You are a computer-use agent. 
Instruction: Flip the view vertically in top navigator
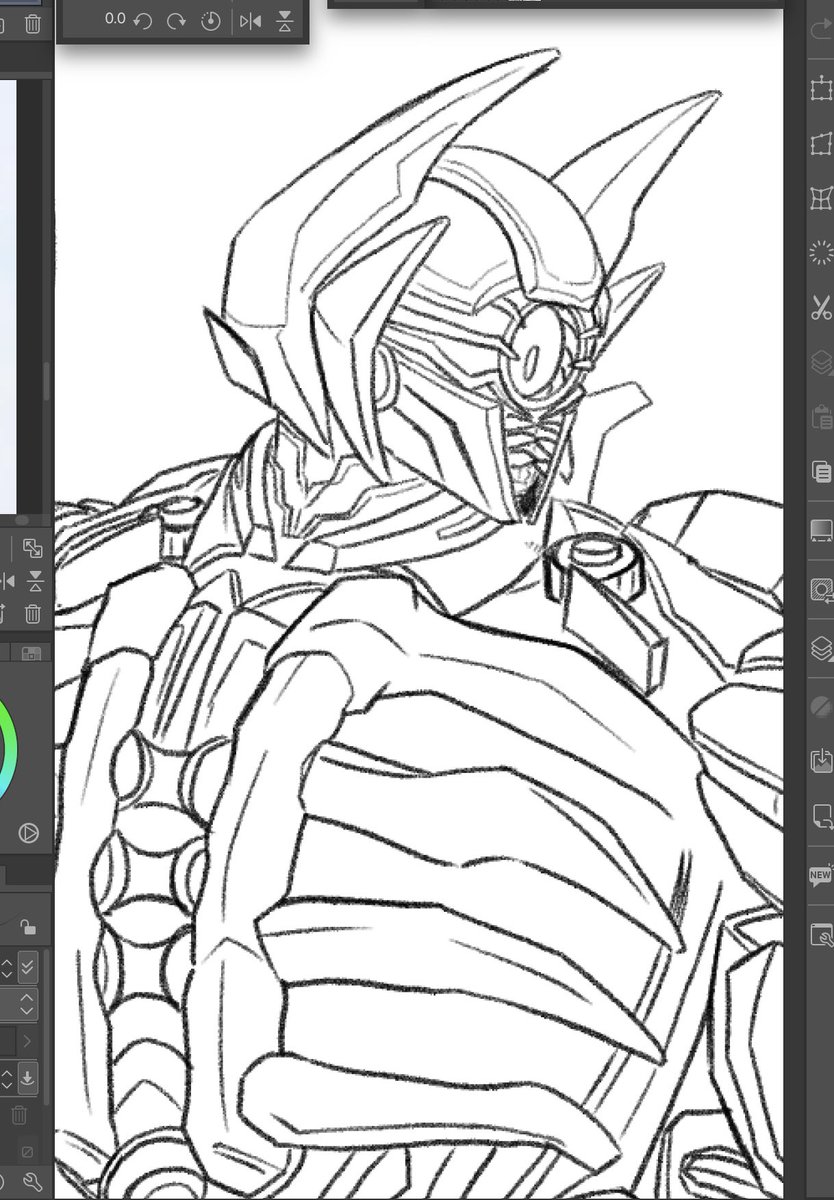(285, 20)
